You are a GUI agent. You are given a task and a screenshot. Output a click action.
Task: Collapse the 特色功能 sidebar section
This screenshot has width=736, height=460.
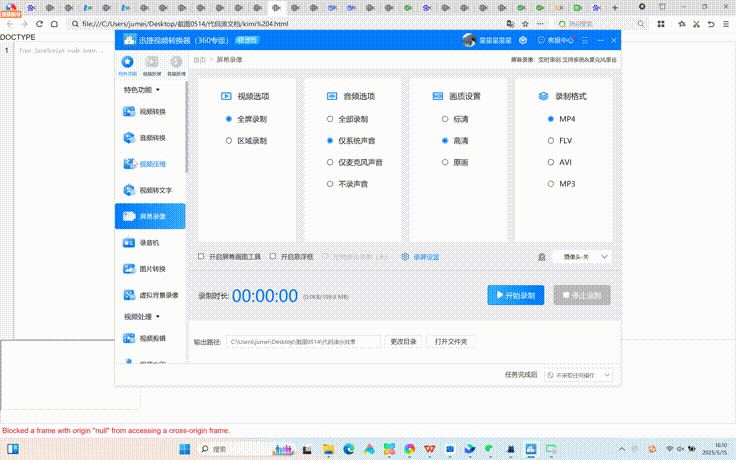pyautogui.click(x=142, y=89)
